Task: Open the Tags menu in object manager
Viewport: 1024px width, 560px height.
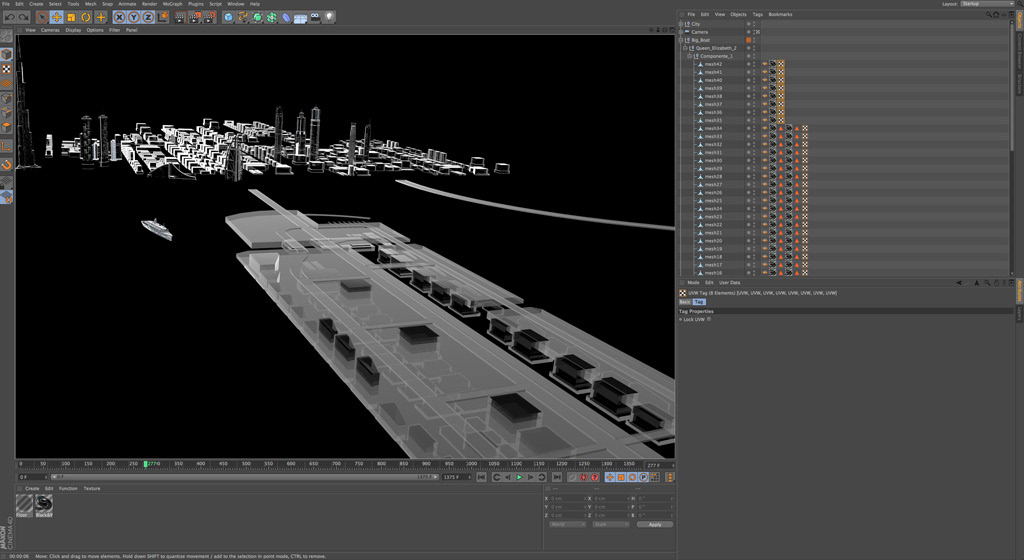Action: tap(758, 14)
